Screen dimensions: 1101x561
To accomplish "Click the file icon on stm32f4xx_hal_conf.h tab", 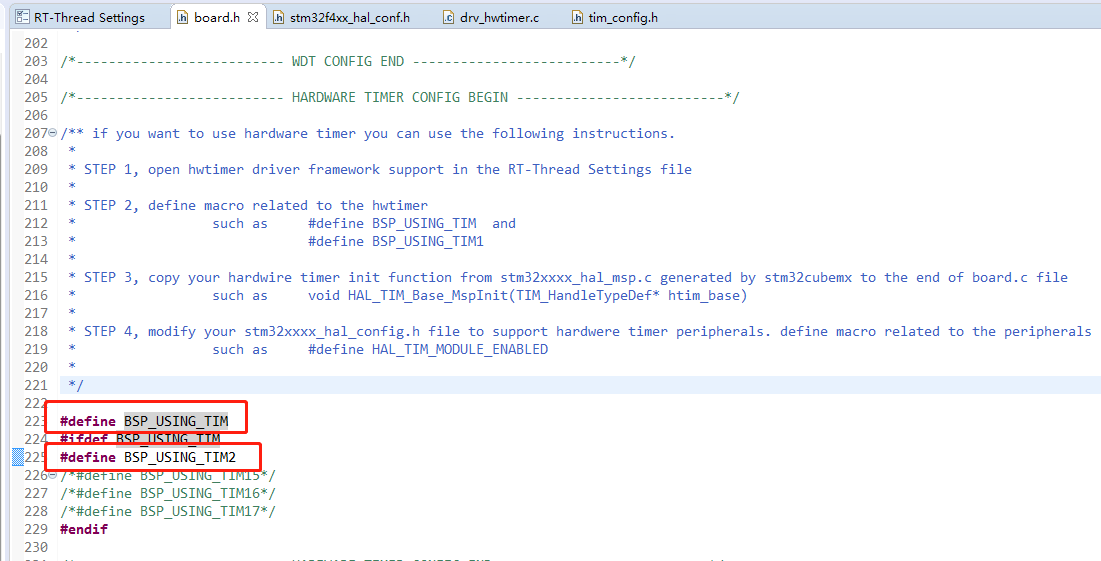I will (x=279, y=17).
